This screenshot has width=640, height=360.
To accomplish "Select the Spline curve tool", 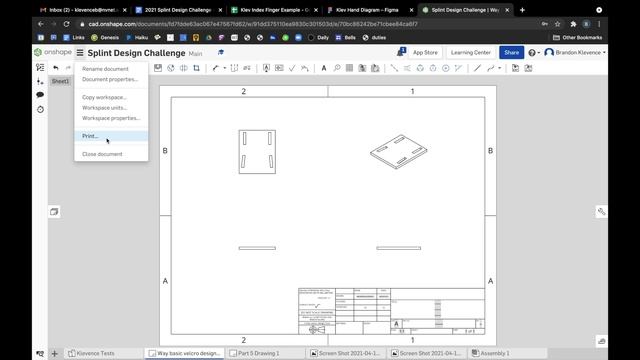I will [491, 68].
